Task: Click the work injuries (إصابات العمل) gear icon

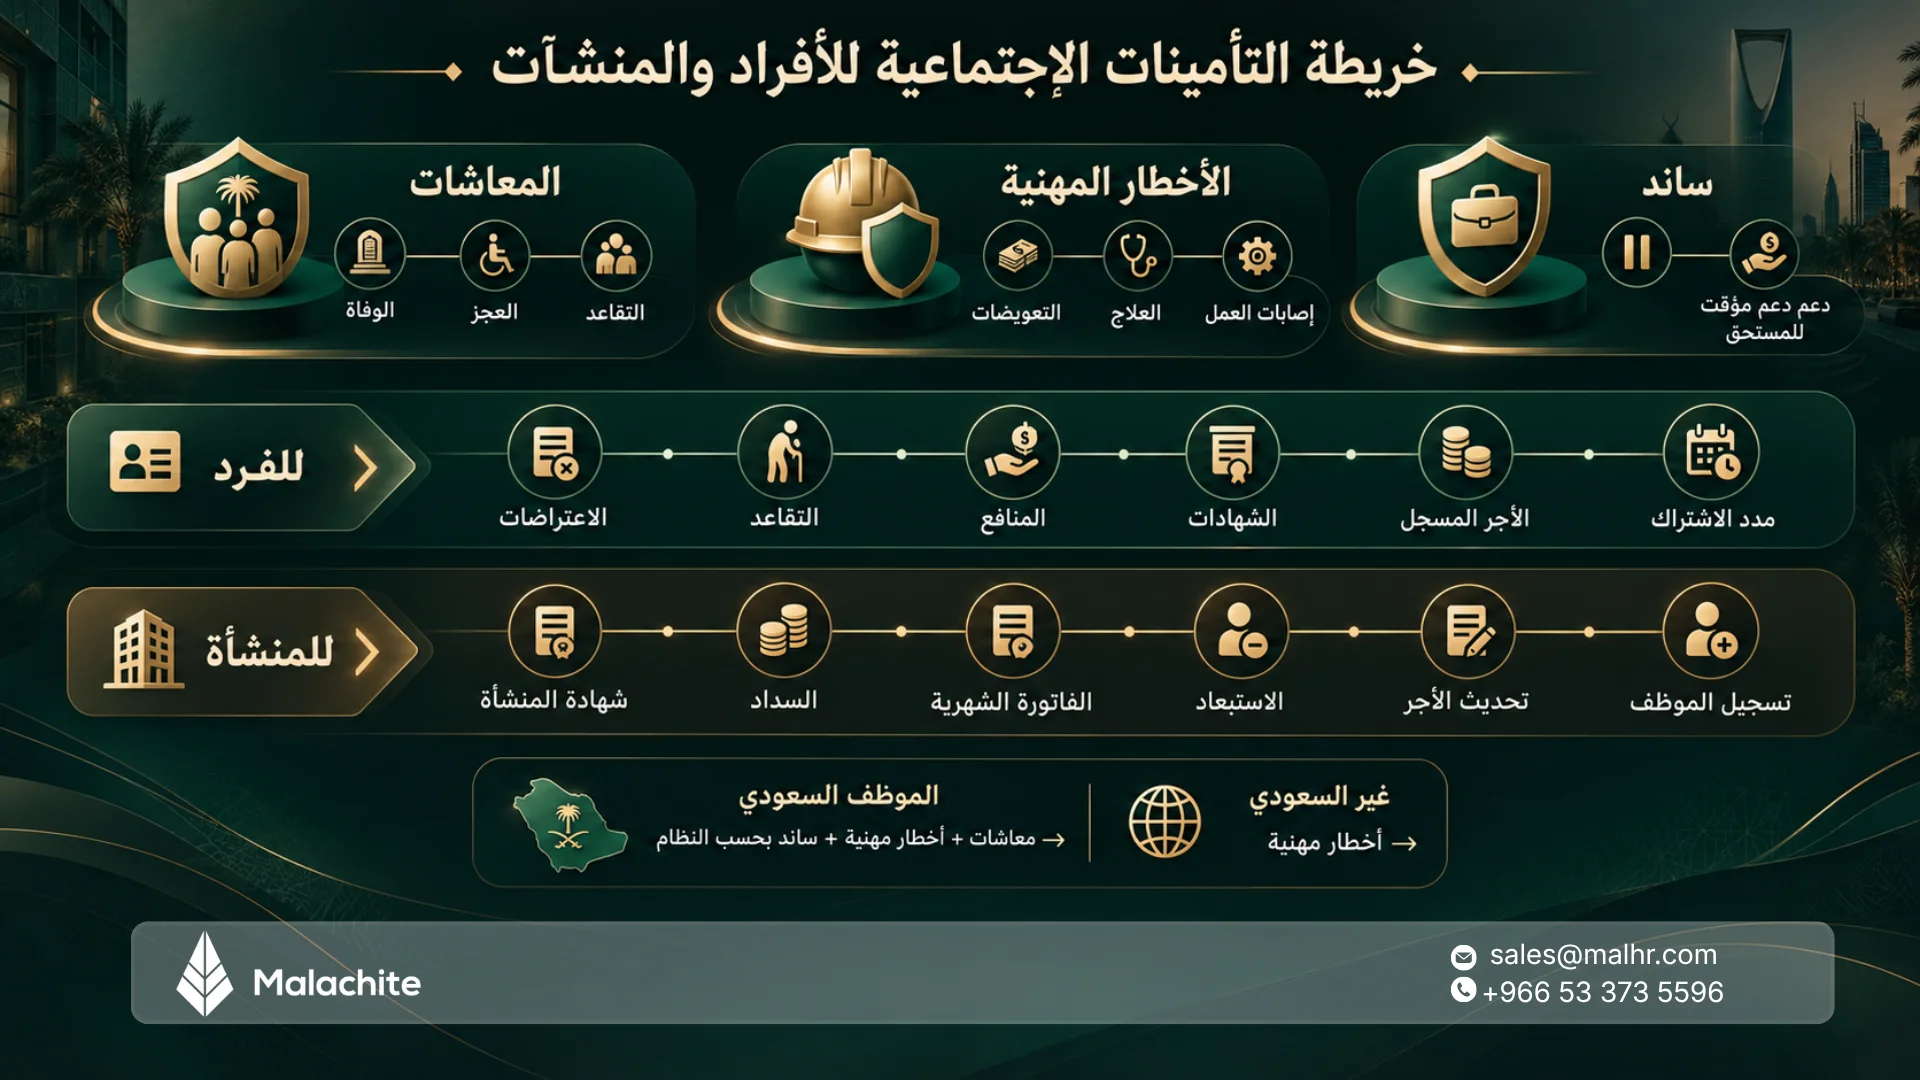Action: coord(1257,256)
